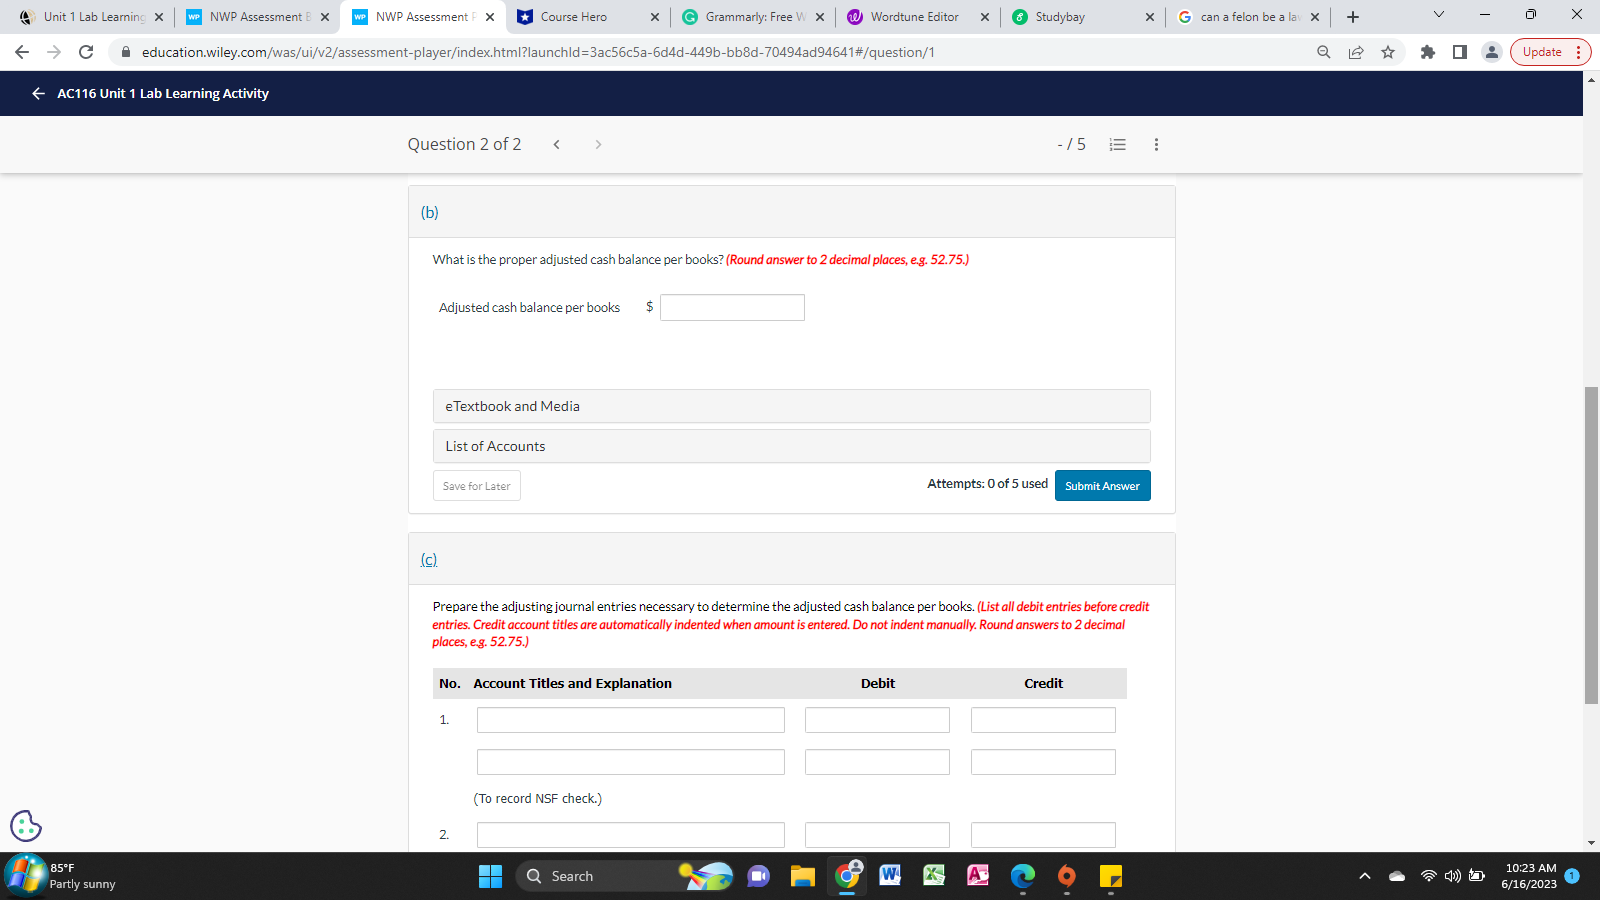Toggle the Chrome side panel

pyautogui.click(x=1460, y=52)
